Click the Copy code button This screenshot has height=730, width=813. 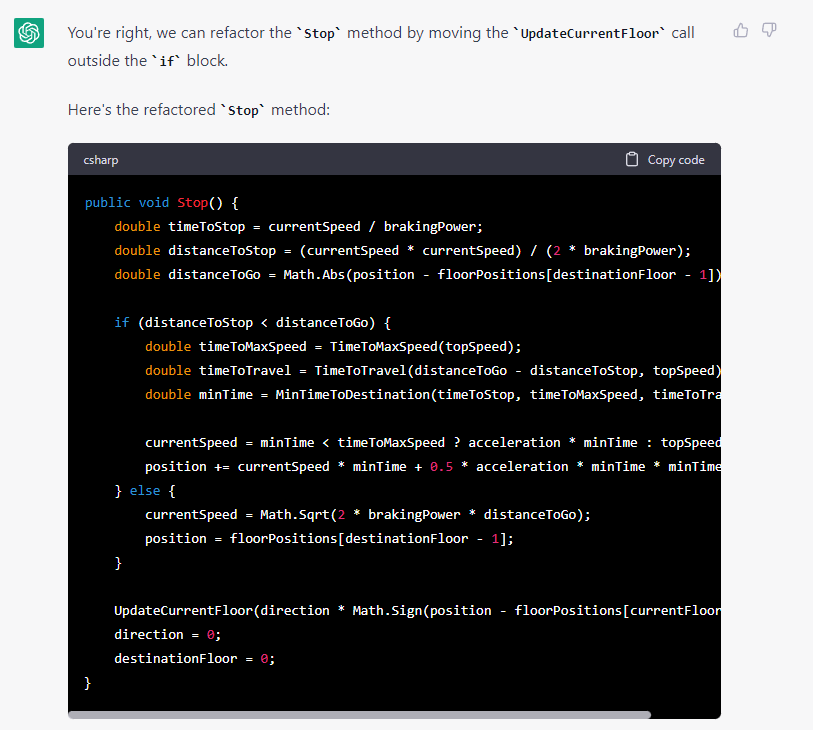coord(665,159)
